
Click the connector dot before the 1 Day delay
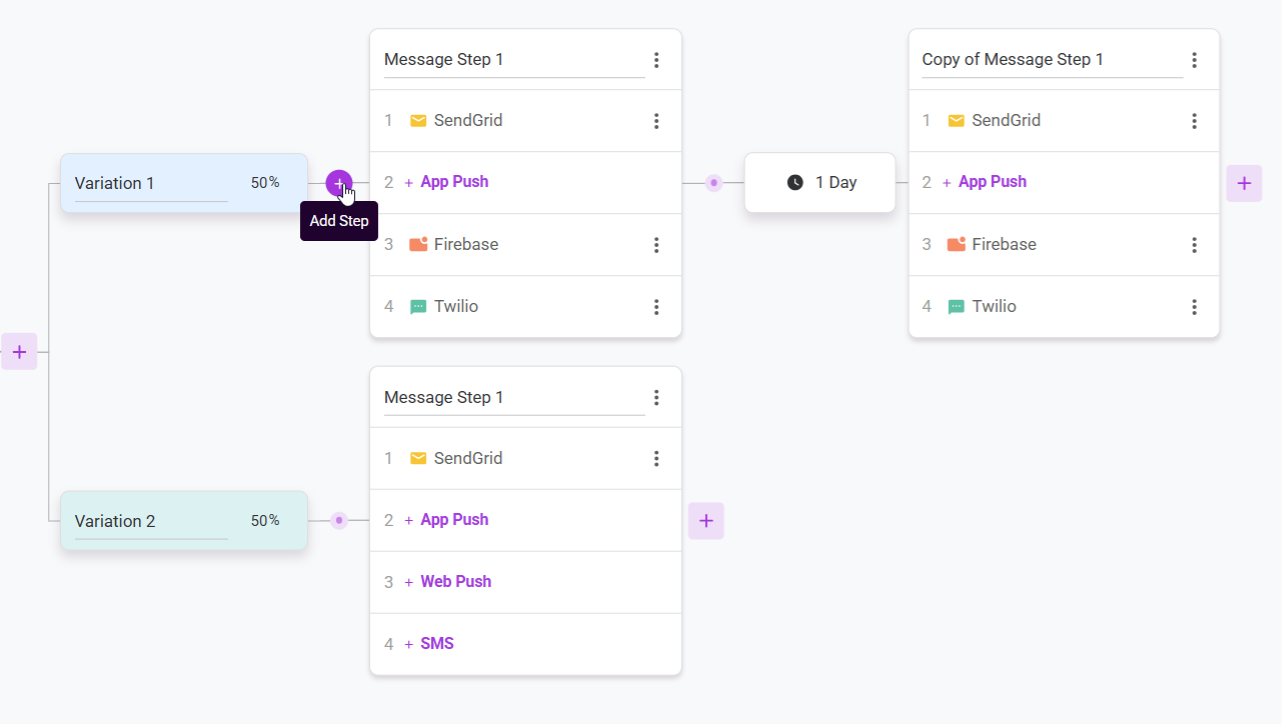tap(713, 183)
